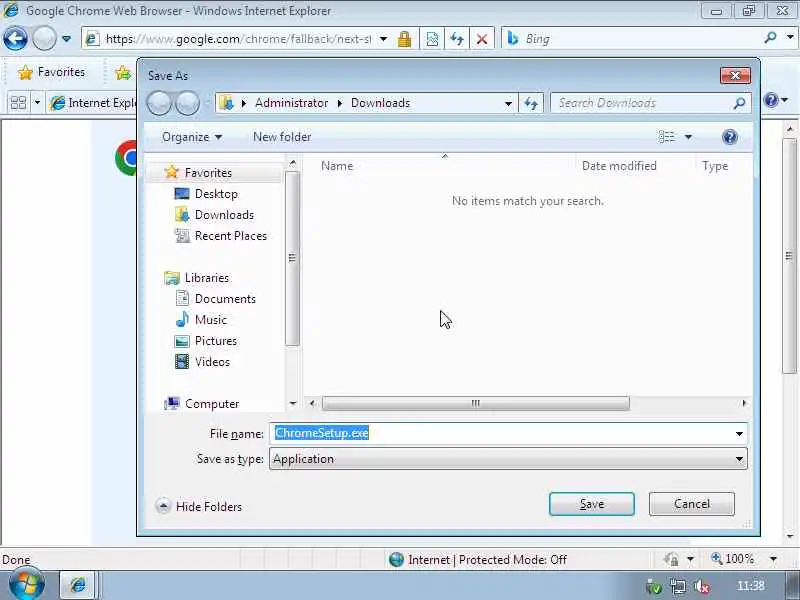Click the Add to Favorites bar star icon
Image resolution: width=800 pixels, height=600 pixels.
tap(123, 73)
